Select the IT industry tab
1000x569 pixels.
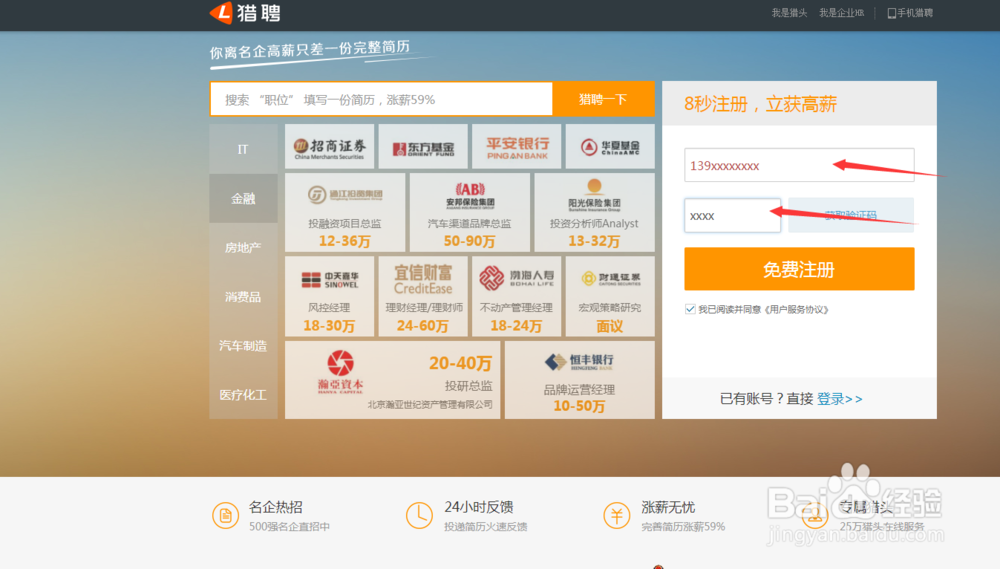click(243, 149)
